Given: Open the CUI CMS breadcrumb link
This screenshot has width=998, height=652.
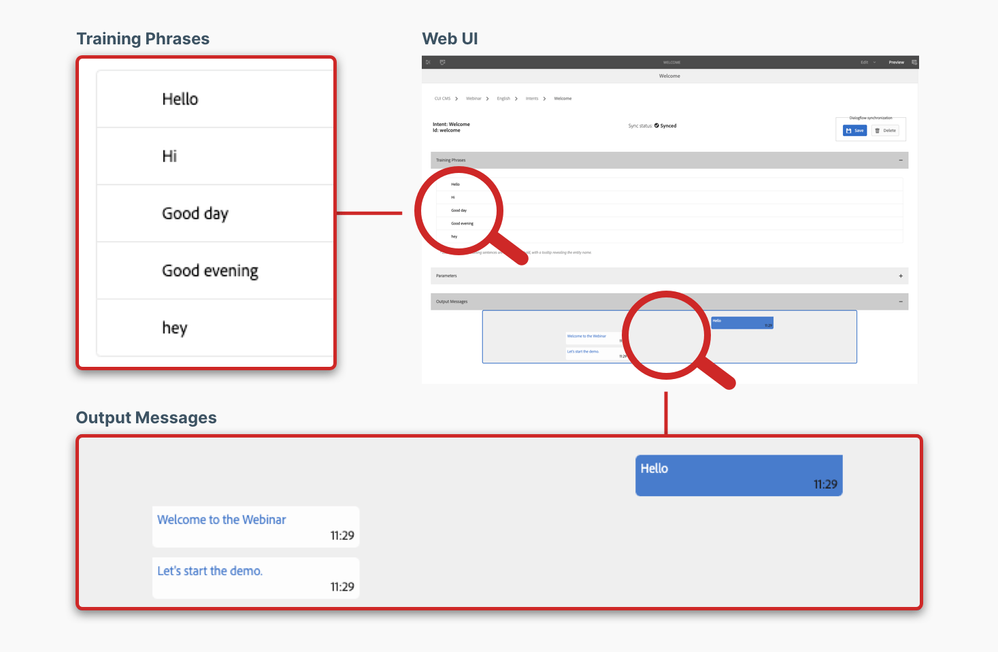Looking at the screenshot, I should pyautogui.click(x=442, y=99).
